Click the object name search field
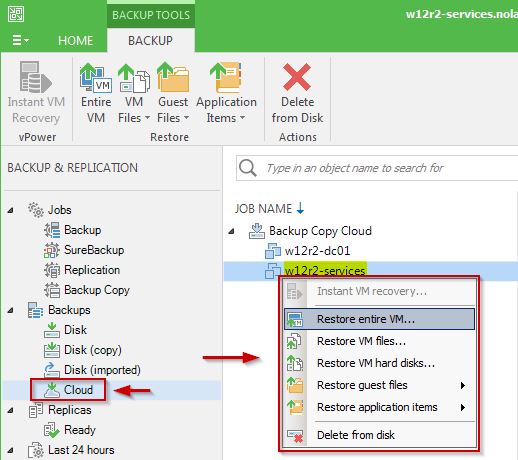 (x=377, y=168)
